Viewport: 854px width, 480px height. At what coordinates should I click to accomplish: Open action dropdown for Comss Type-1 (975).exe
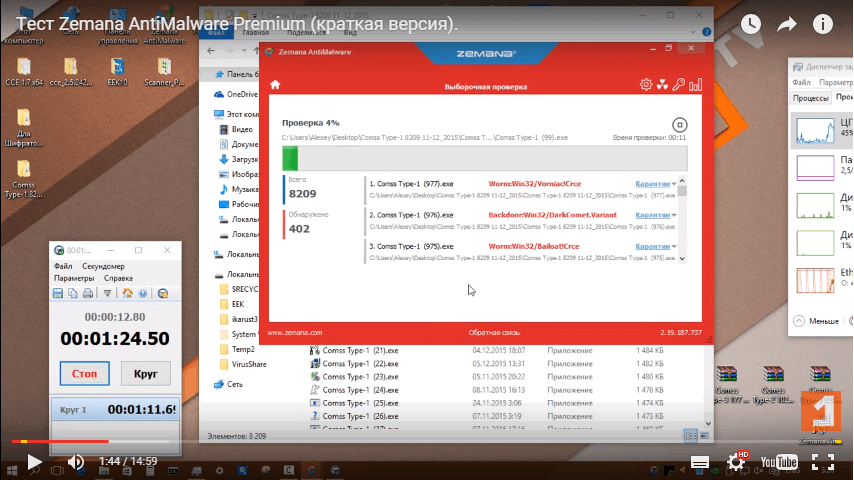[x=674, y=246]
